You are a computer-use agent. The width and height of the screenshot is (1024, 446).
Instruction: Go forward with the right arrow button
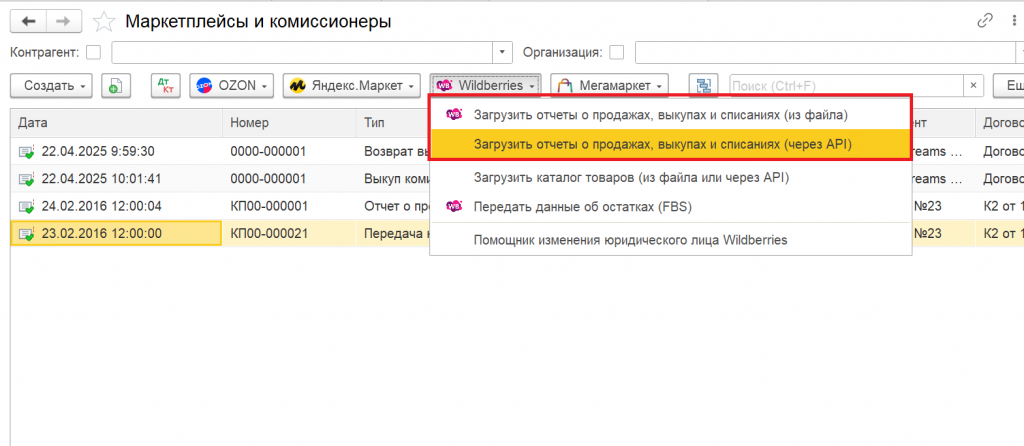63,22
